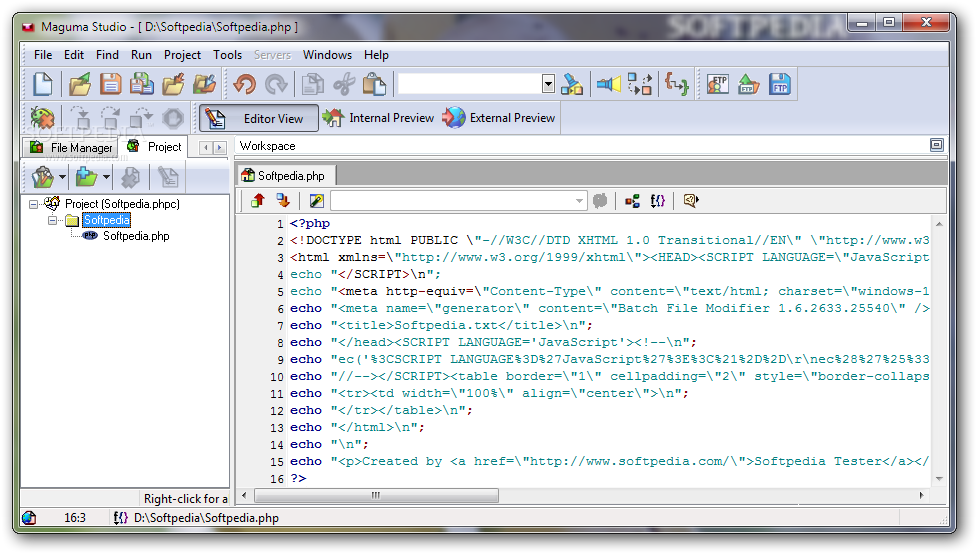Click the curly braces matching icon
Screen dimensions: 977x554
point(677,84)
